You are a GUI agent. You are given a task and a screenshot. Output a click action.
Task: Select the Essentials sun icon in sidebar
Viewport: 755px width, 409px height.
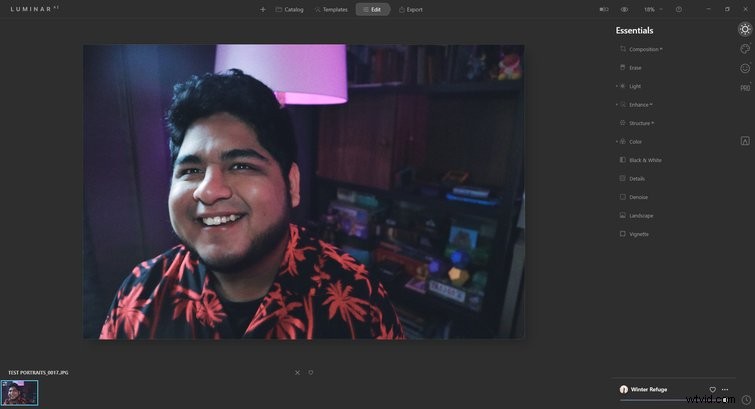click(745, 29)
